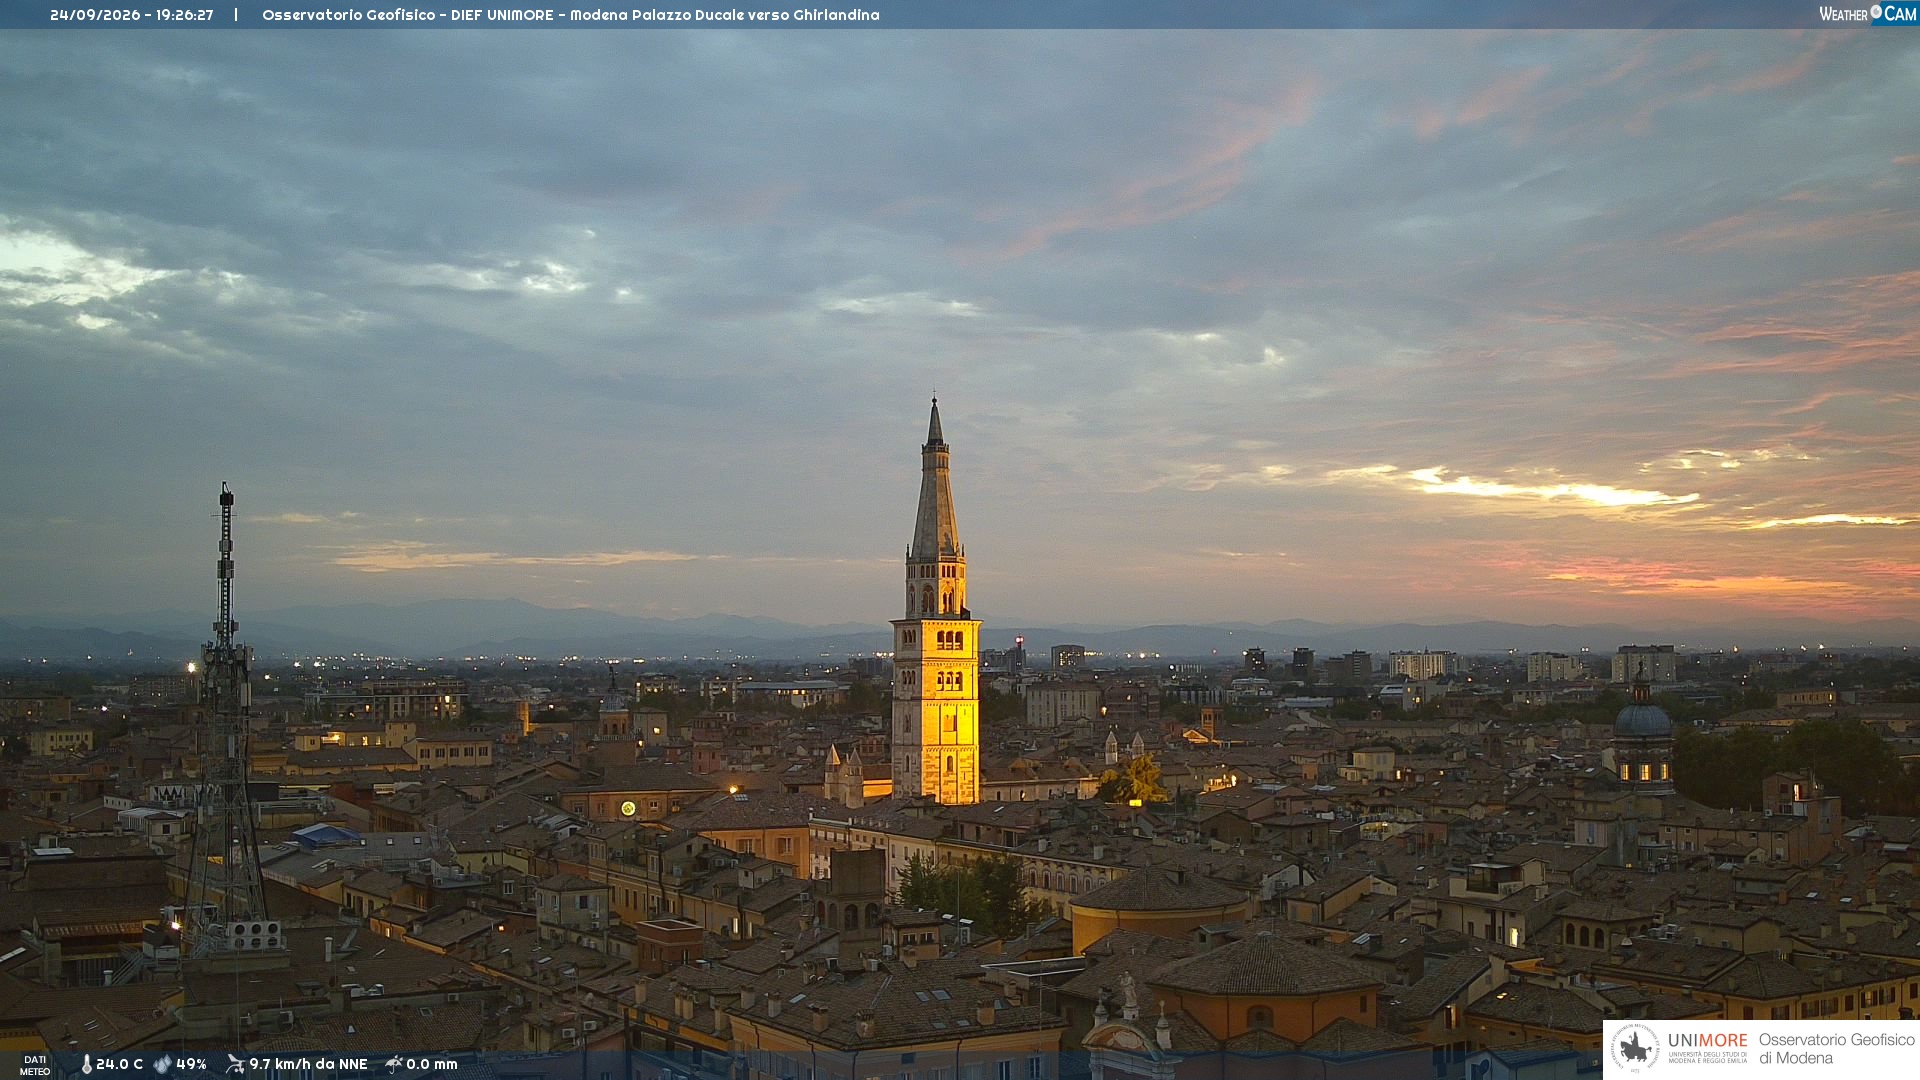
Task: Click the UNIMORE logo text
Action: click(x=1707, y=1041)
